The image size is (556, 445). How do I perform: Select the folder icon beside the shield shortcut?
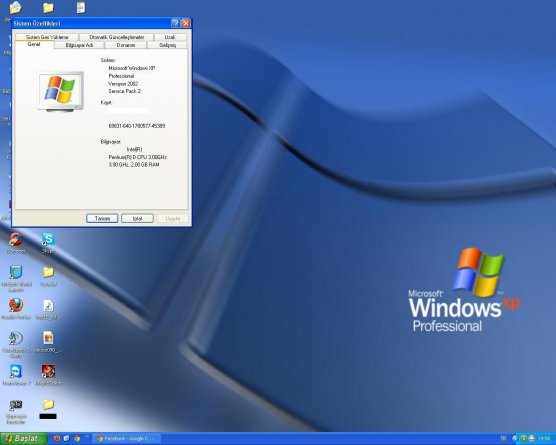(48, 272)
